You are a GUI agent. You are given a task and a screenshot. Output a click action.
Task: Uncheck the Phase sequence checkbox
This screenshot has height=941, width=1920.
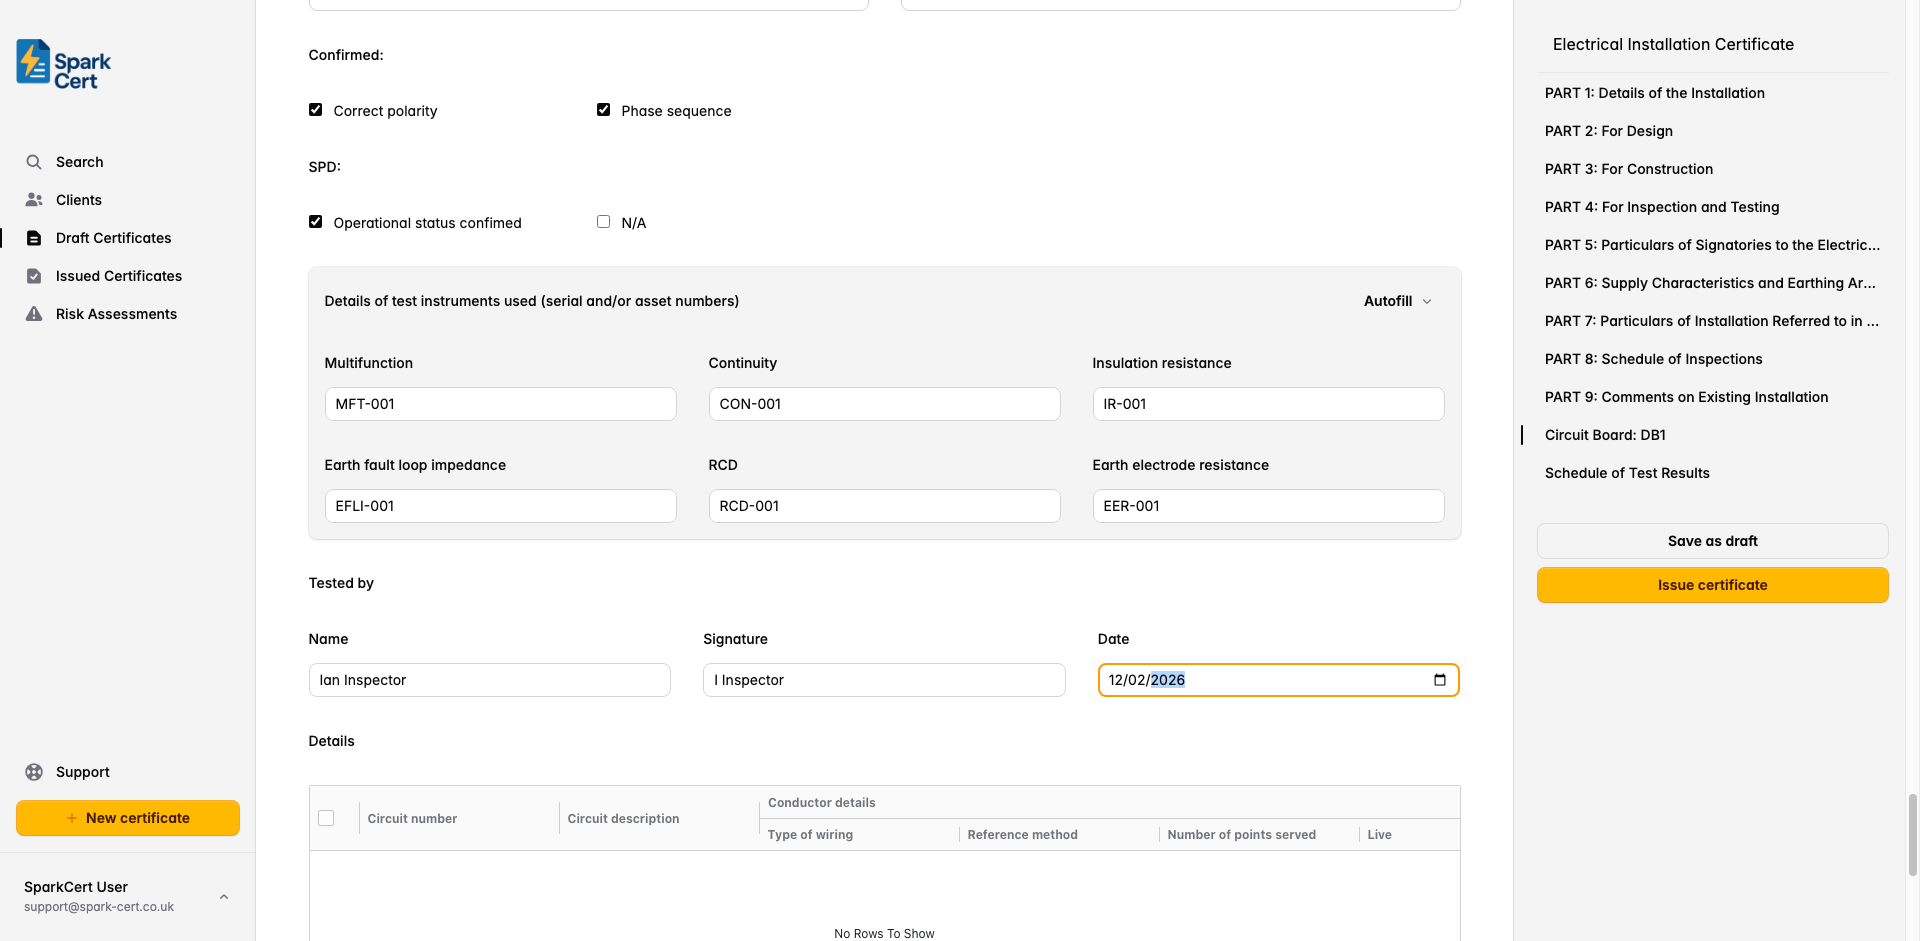pos(603,110)
